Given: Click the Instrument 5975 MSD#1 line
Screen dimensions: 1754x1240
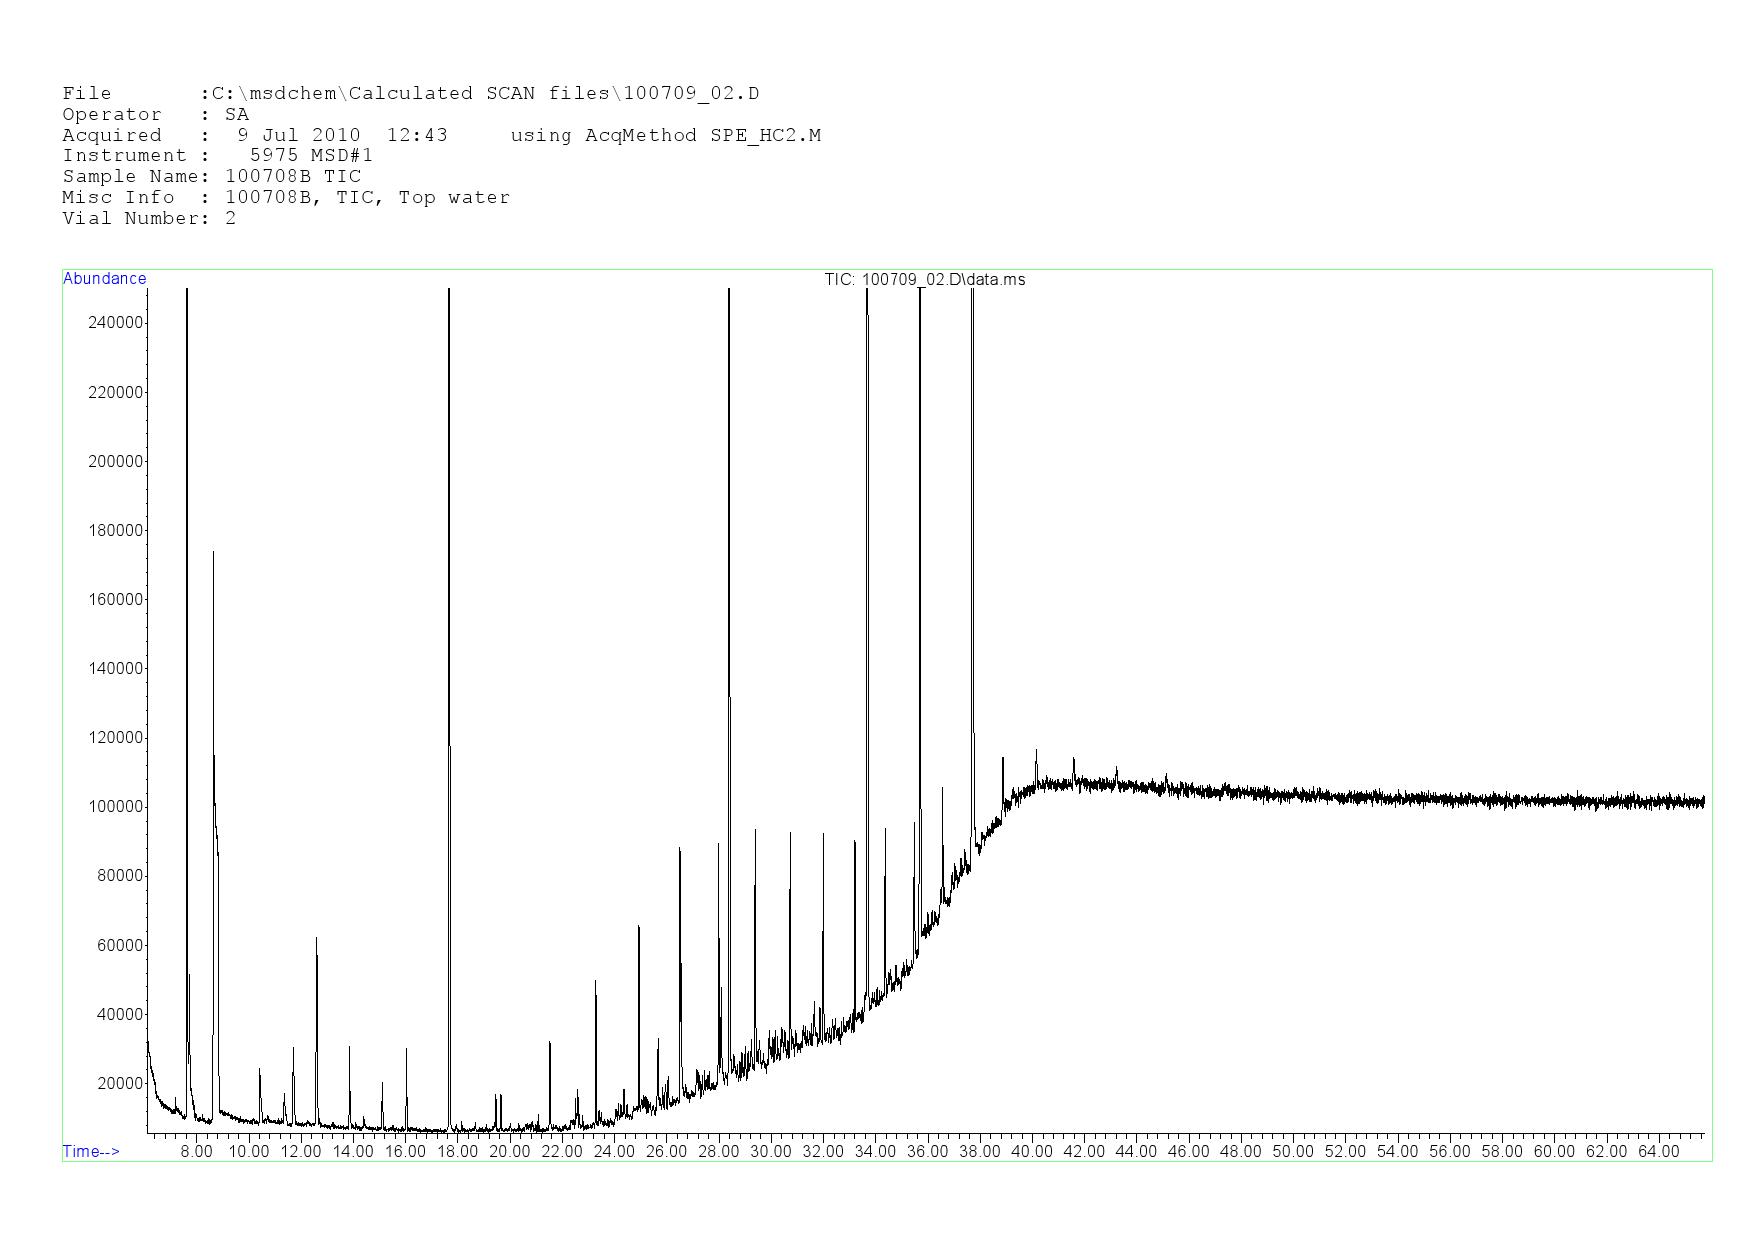Looking at the screenshot, I should (x=217, y=156).
